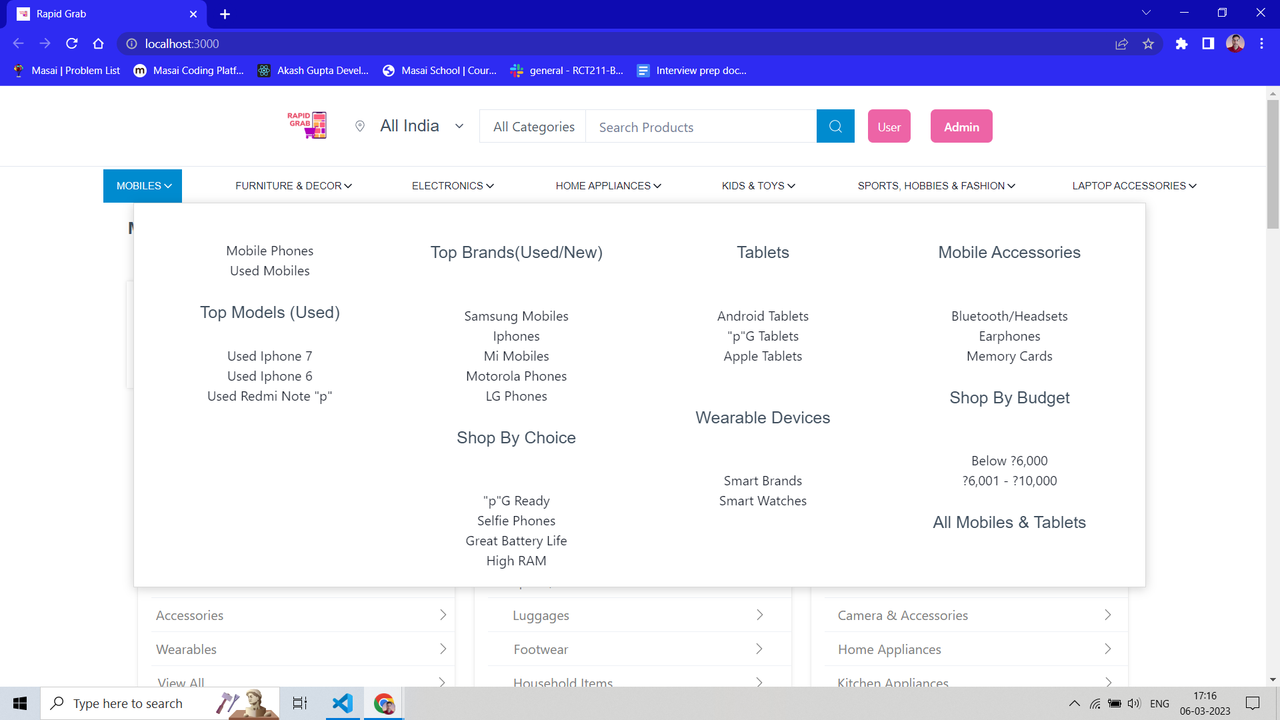The height and width of the screenshot is (720, 1280).
Task: Open the notification center icon
Action: pos(1252,703)
